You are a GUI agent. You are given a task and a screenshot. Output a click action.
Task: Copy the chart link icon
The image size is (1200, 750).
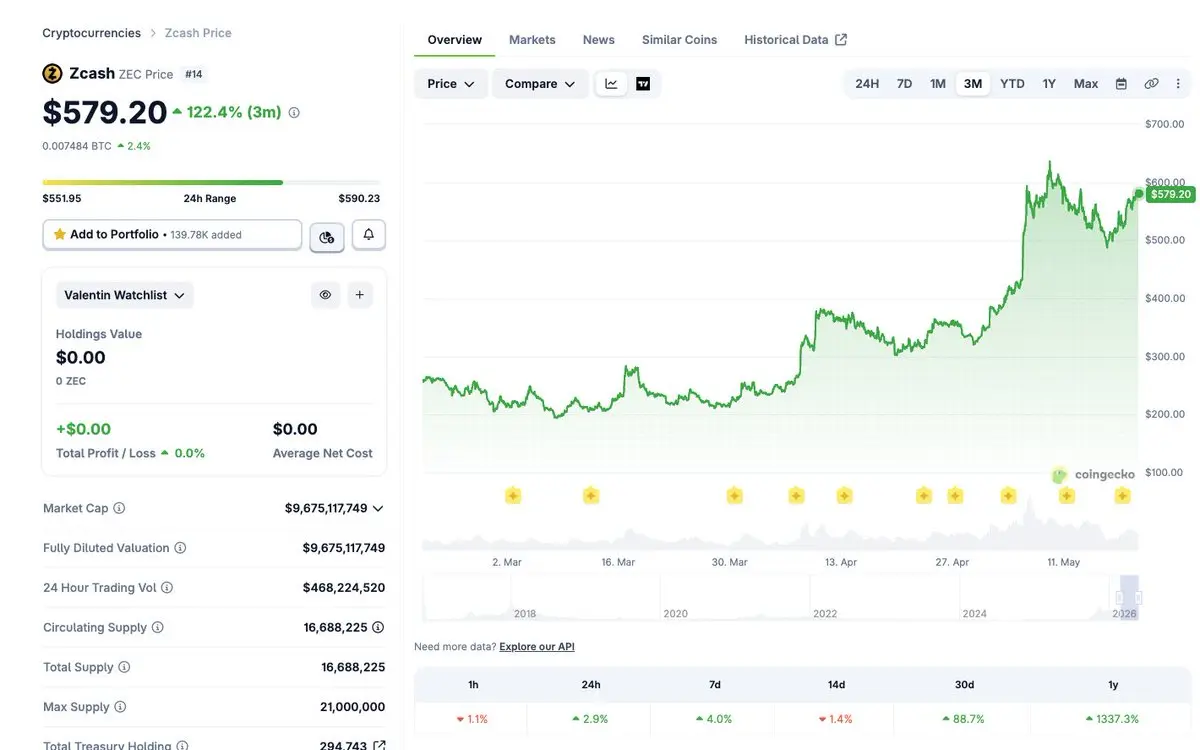pos(1151,84)
